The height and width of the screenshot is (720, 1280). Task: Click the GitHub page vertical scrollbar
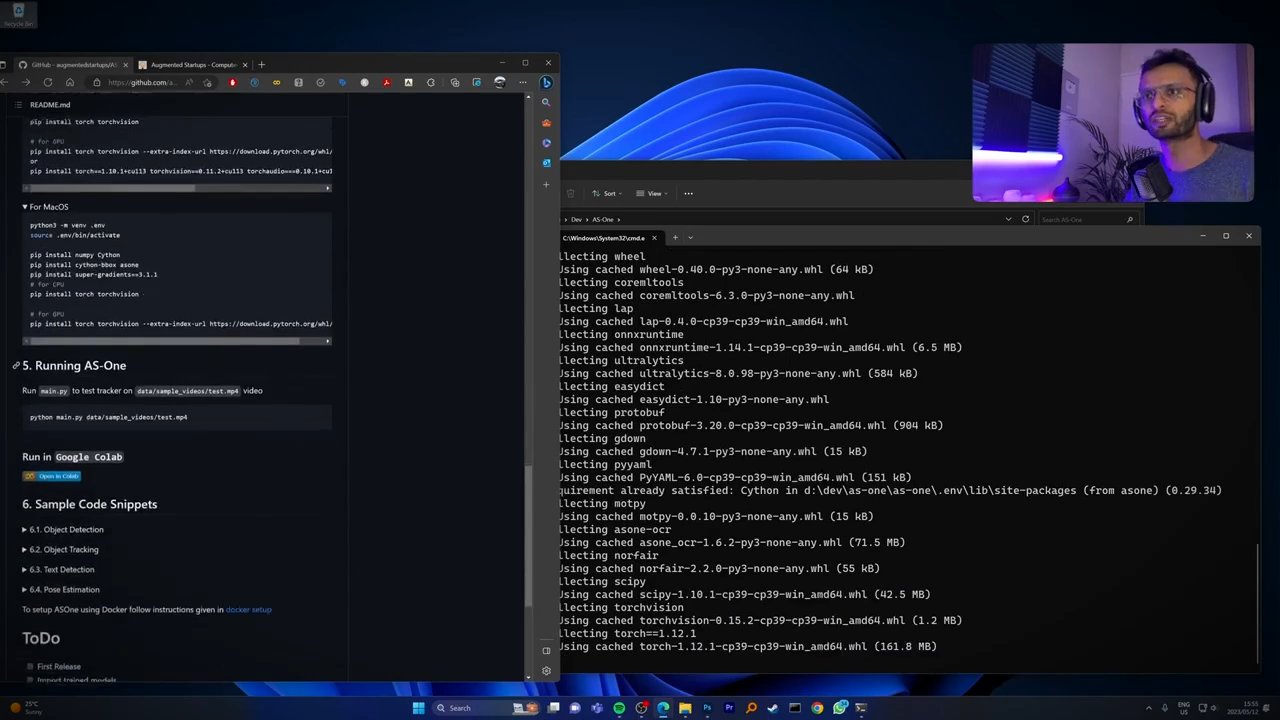pyautogui.click(x=528, y=535)
